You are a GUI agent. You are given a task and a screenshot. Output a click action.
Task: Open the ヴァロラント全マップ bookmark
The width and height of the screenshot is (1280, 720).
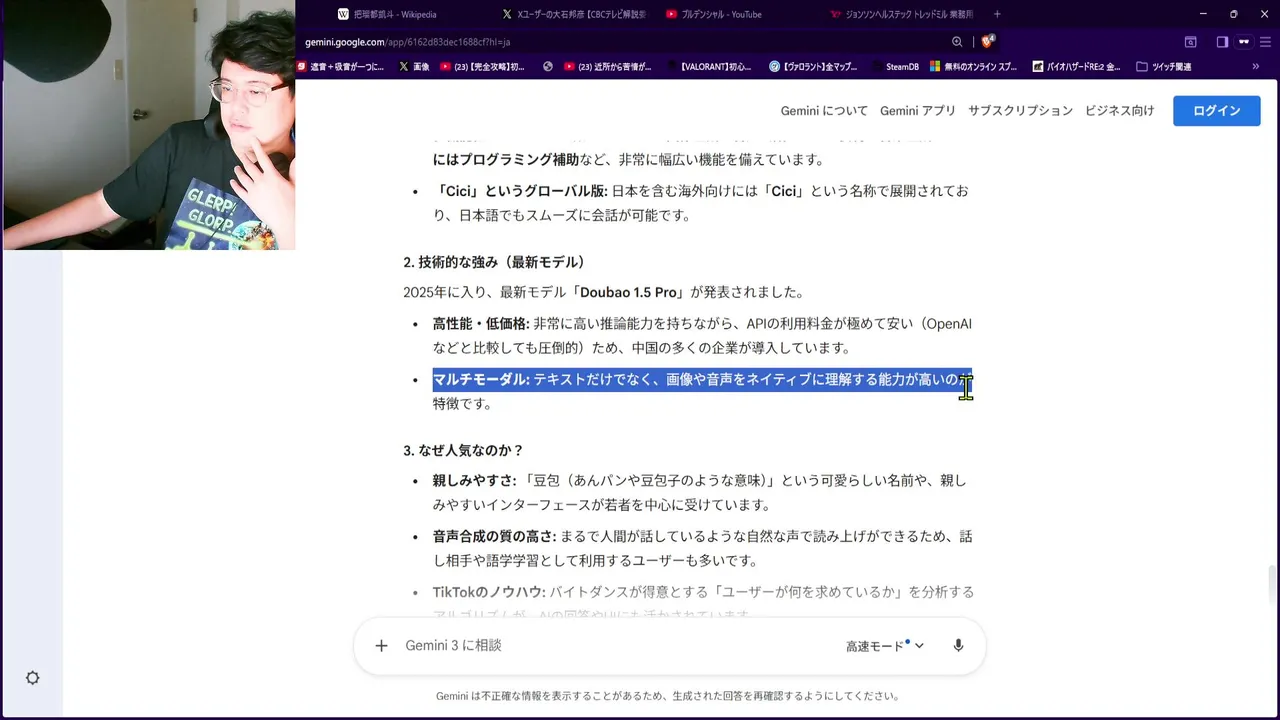[x=813, y=67]
